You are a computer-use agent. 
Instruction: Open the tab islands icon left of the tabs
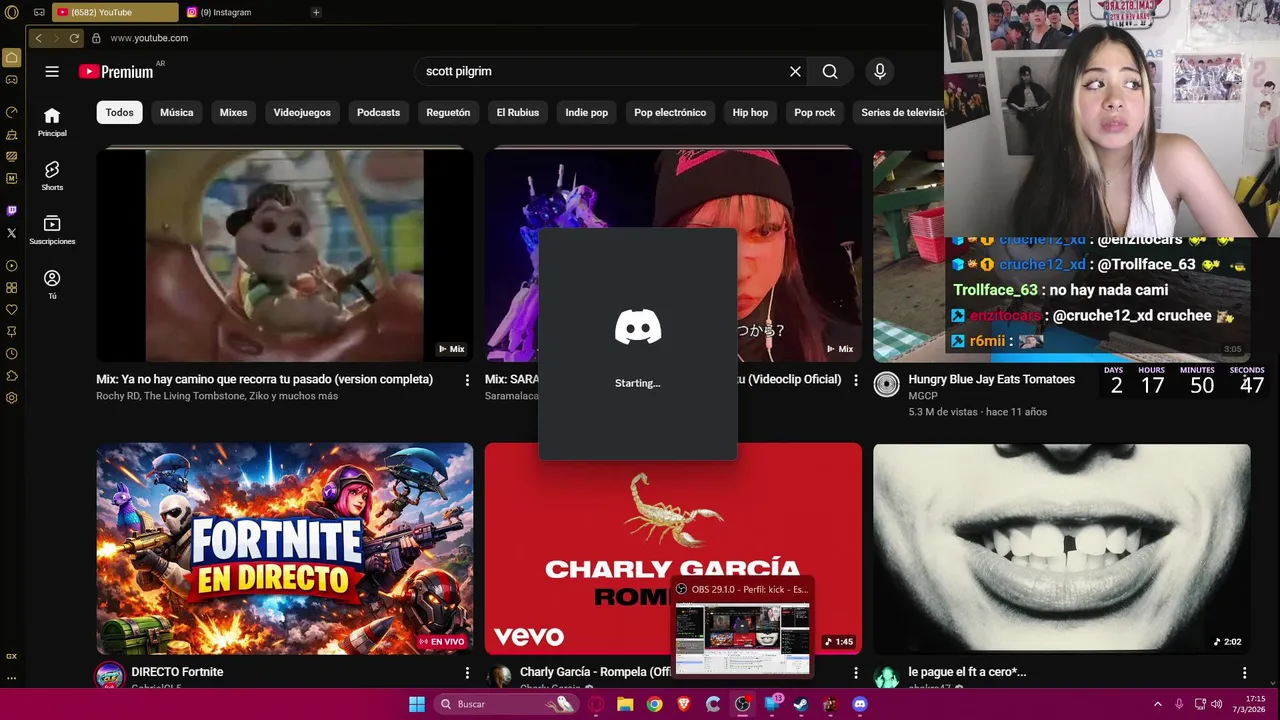pos(38,12)
